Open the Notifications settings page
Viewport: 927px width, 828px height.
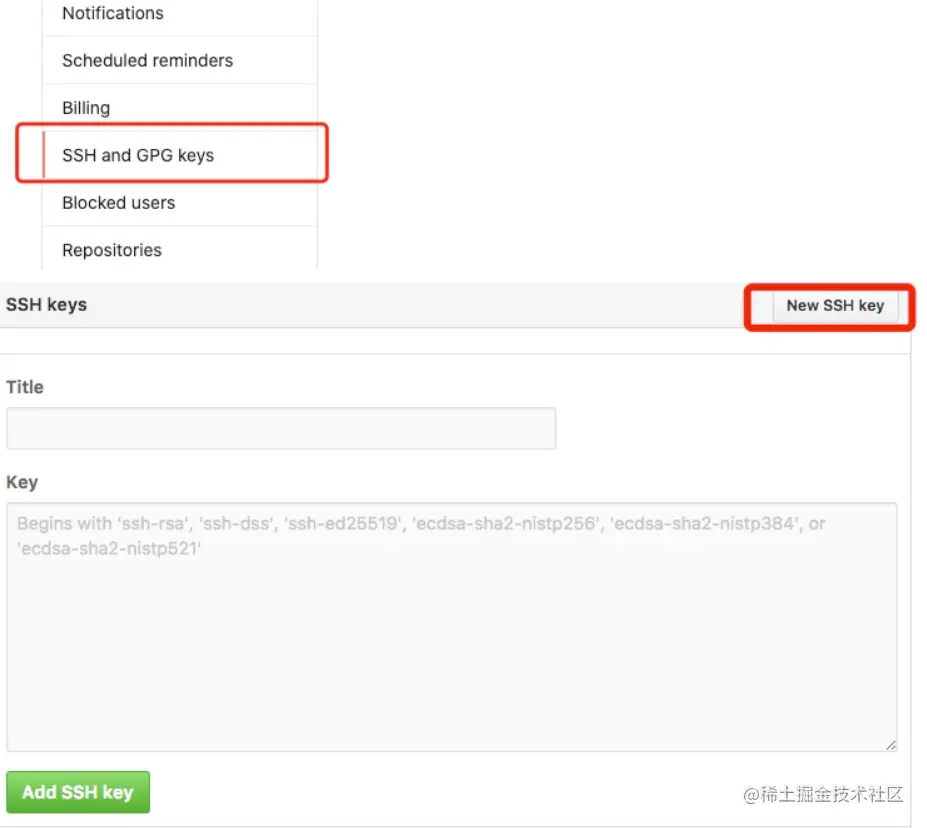tap(180, 14)
